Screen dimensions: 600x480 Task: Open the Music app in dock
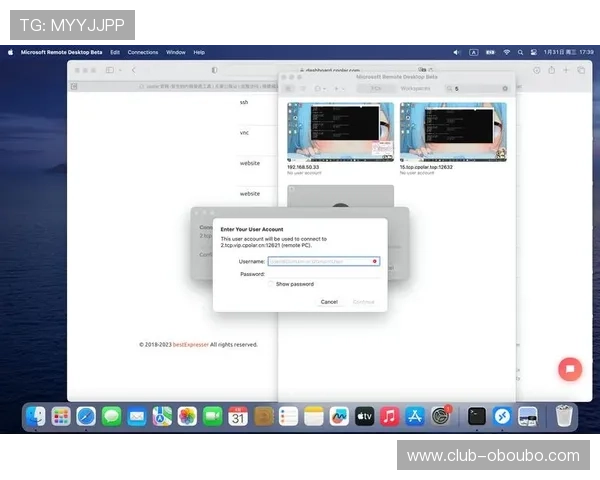pyautogui.click(x=389, y=416)
